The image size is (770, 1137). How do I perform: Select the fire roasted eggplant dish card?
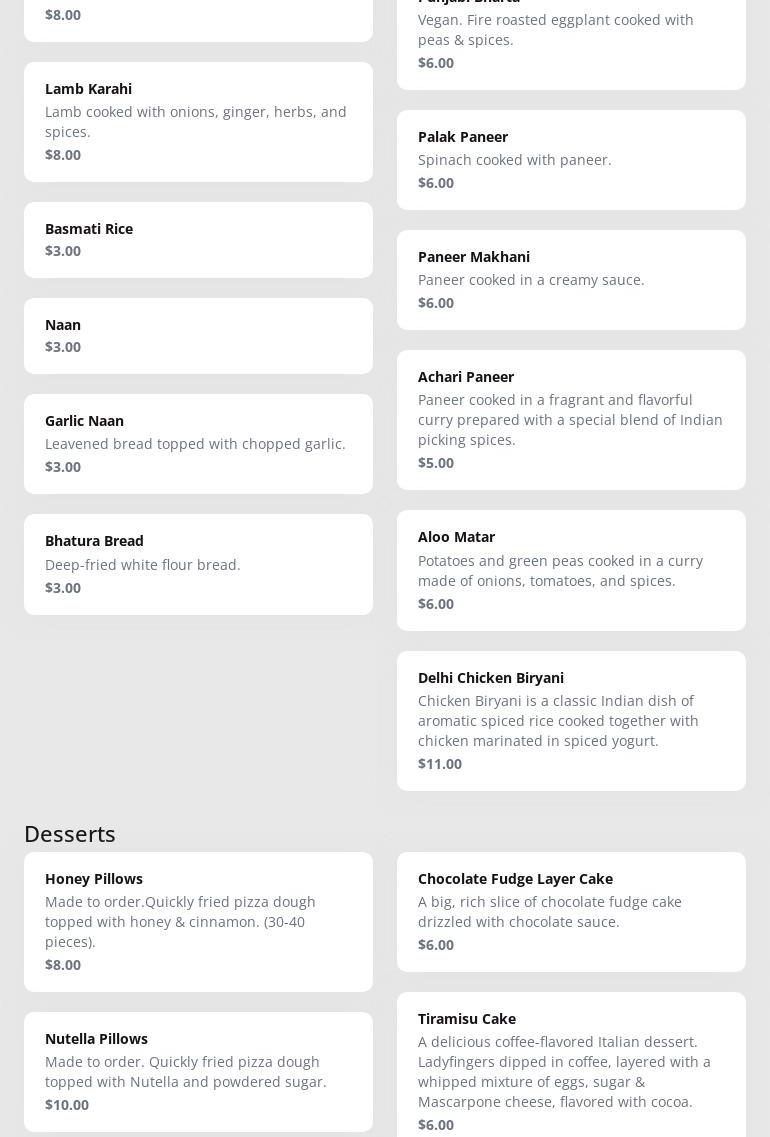(571, 40)
